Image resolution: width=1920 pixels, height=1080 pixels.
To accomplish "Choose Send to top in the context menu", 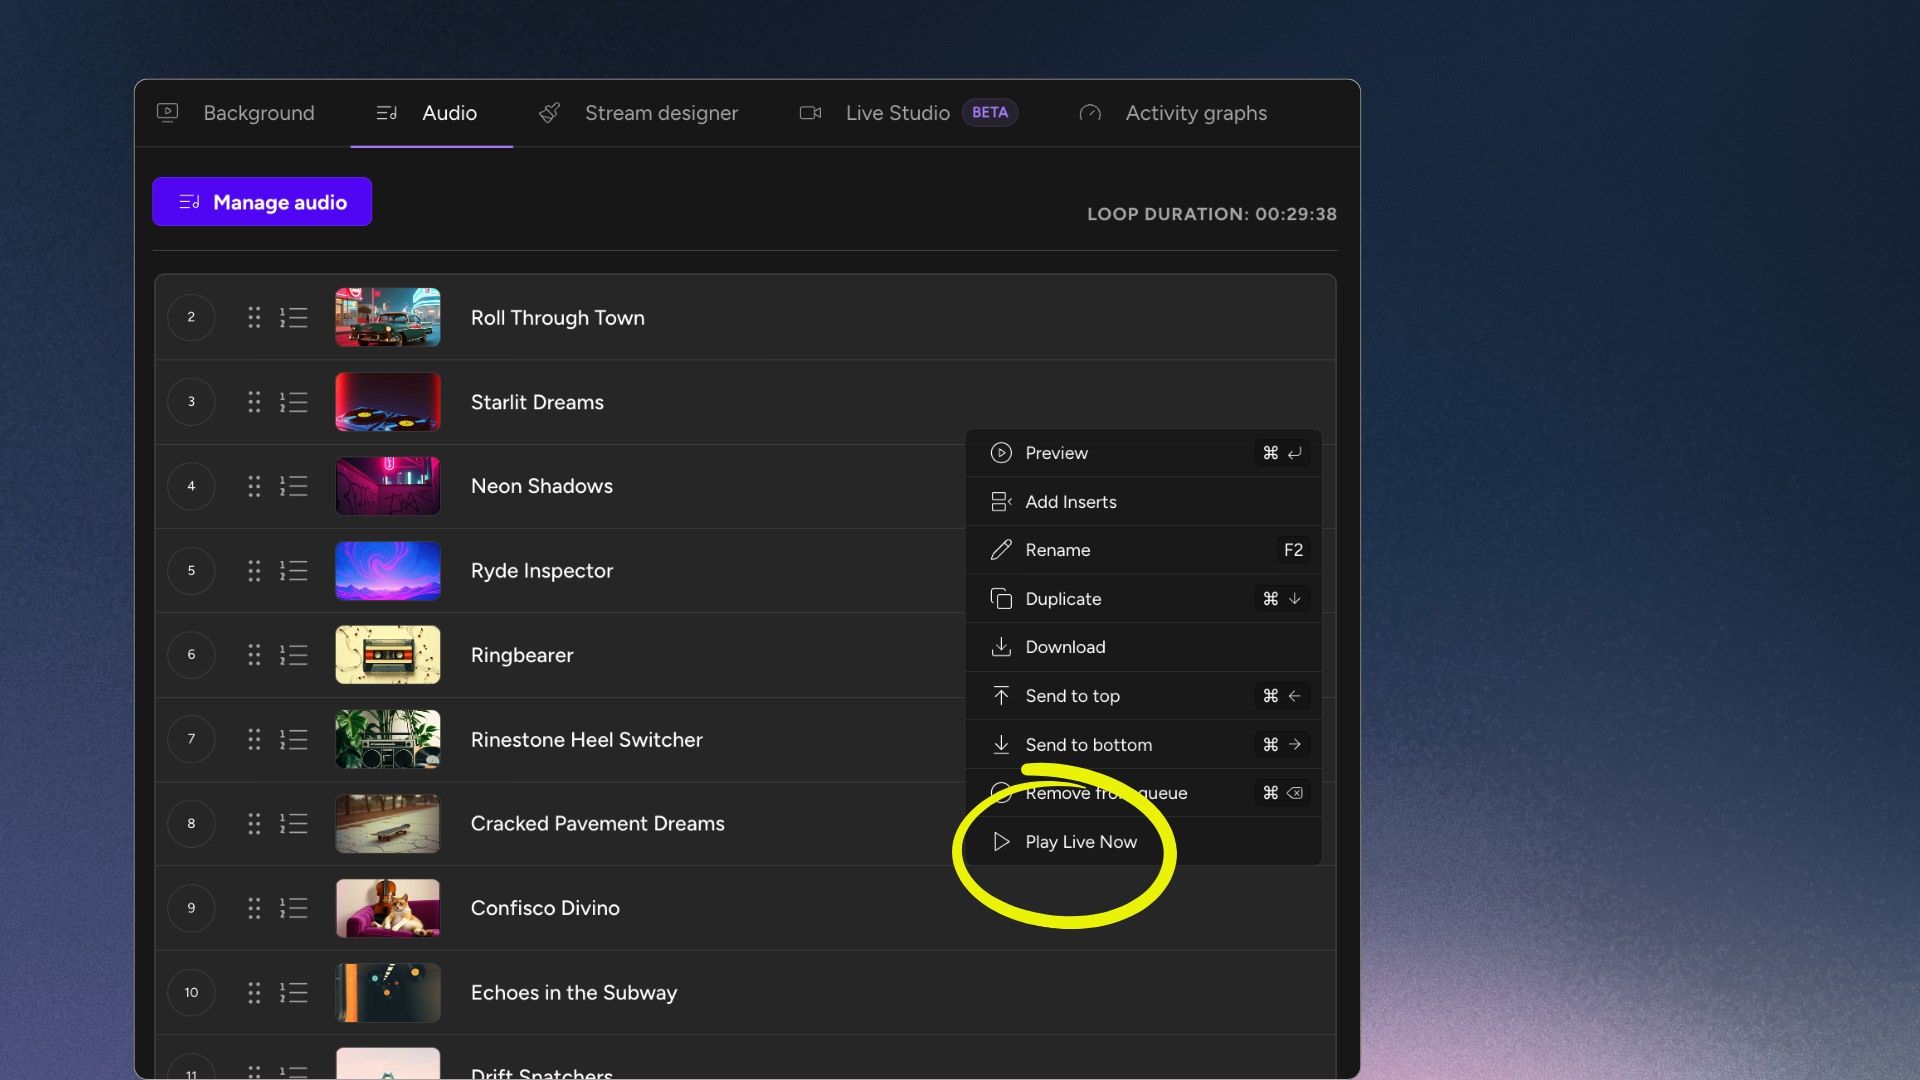I will 1072,695.
